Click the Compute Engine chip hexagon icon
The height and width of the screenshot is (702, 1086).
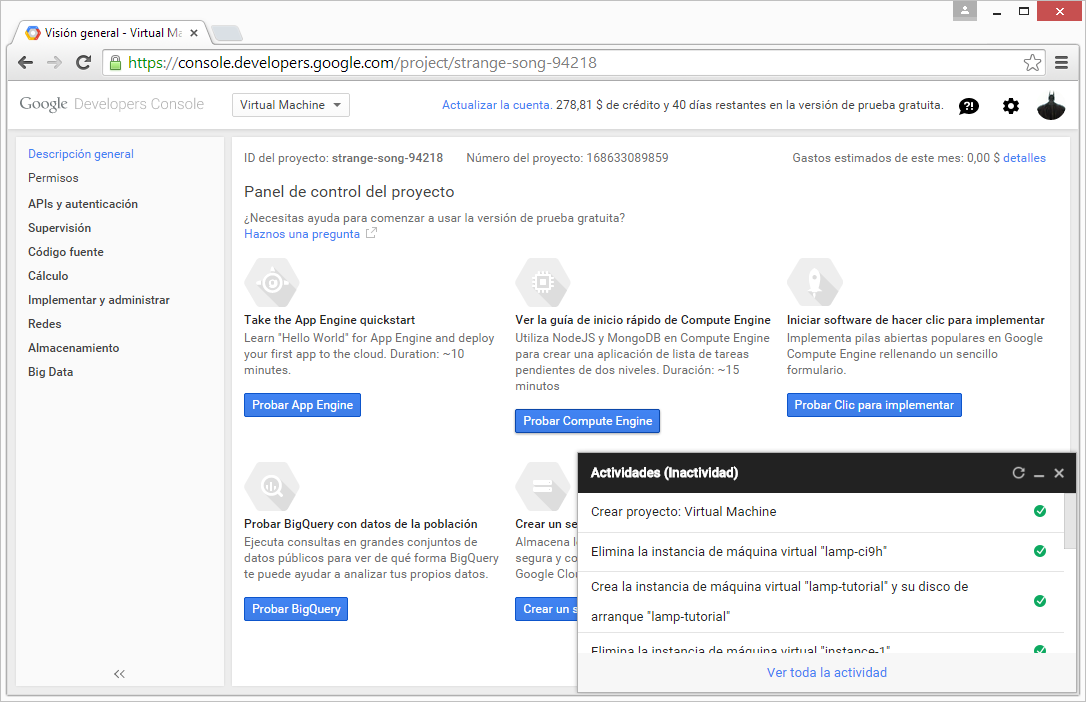[543, 282]
